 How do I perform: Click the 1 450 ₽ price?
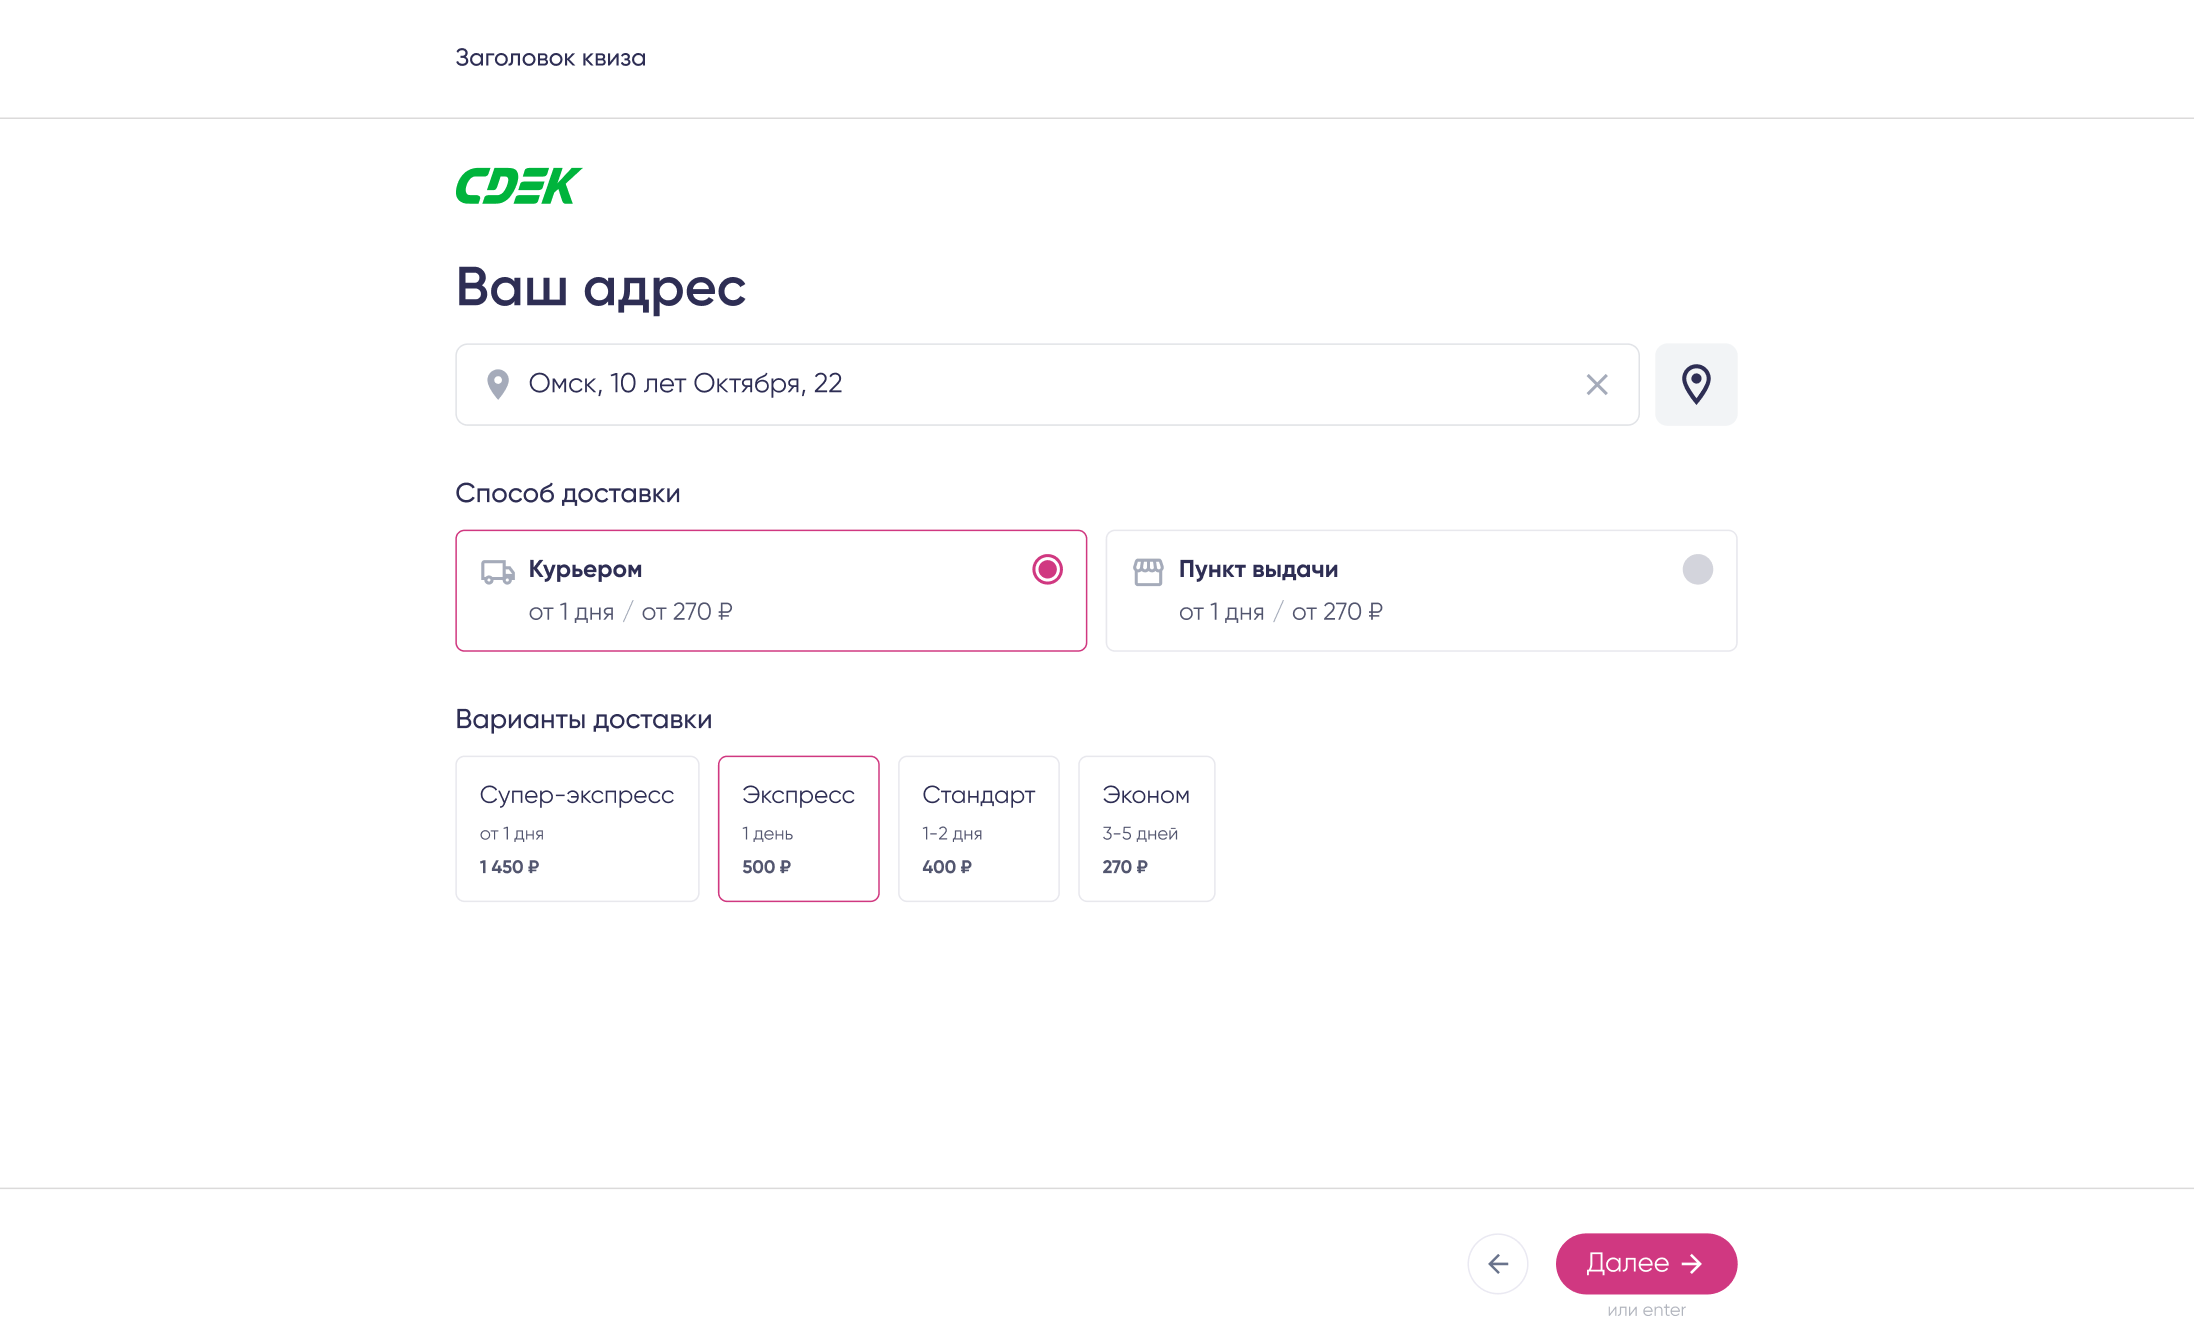(x=509, y=867)
